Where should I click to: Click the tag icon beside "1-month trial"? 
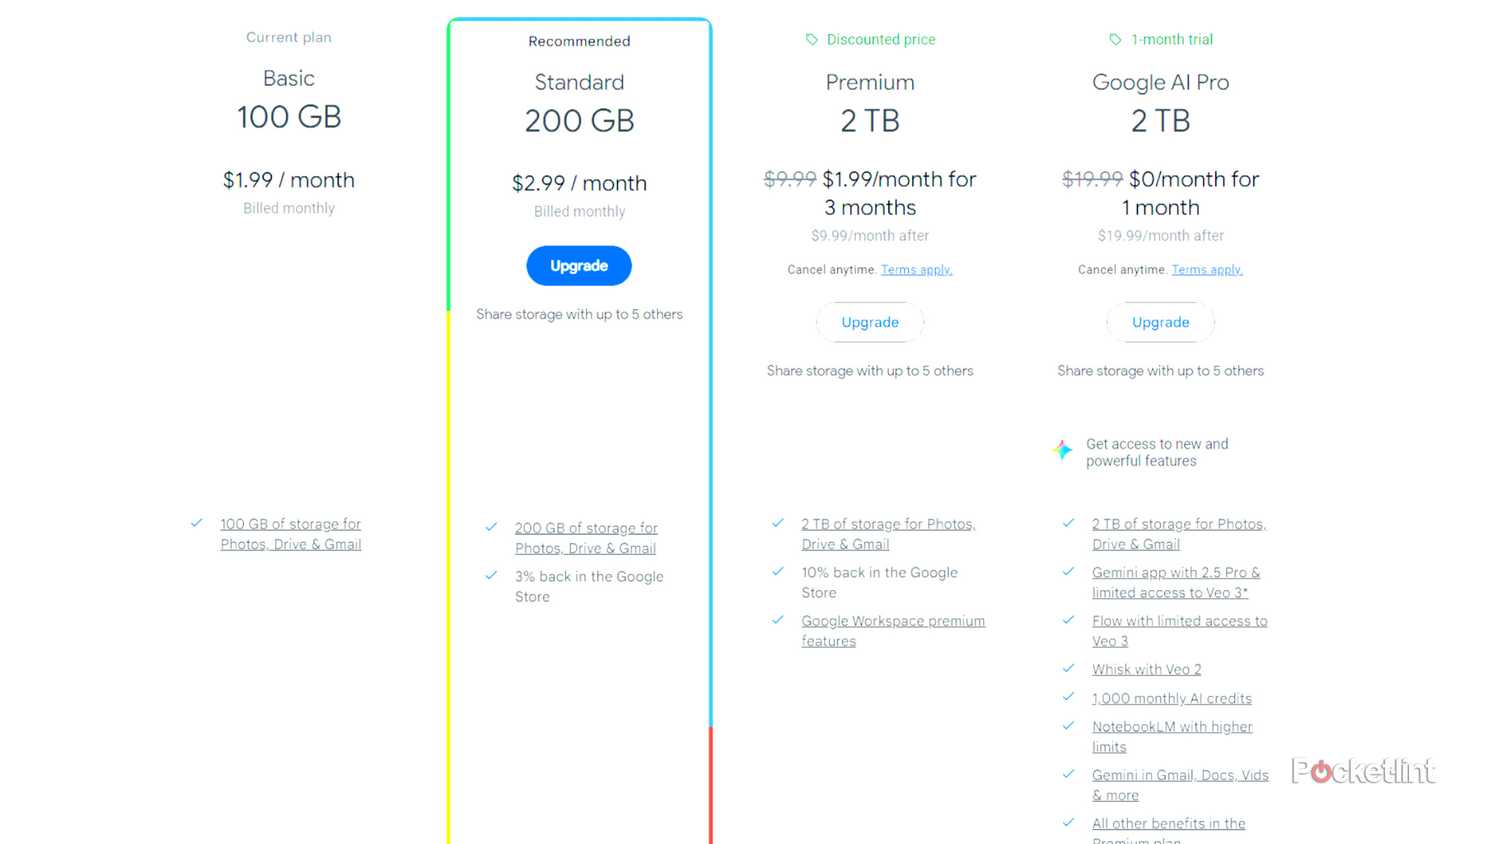[x=1114, y=39]
